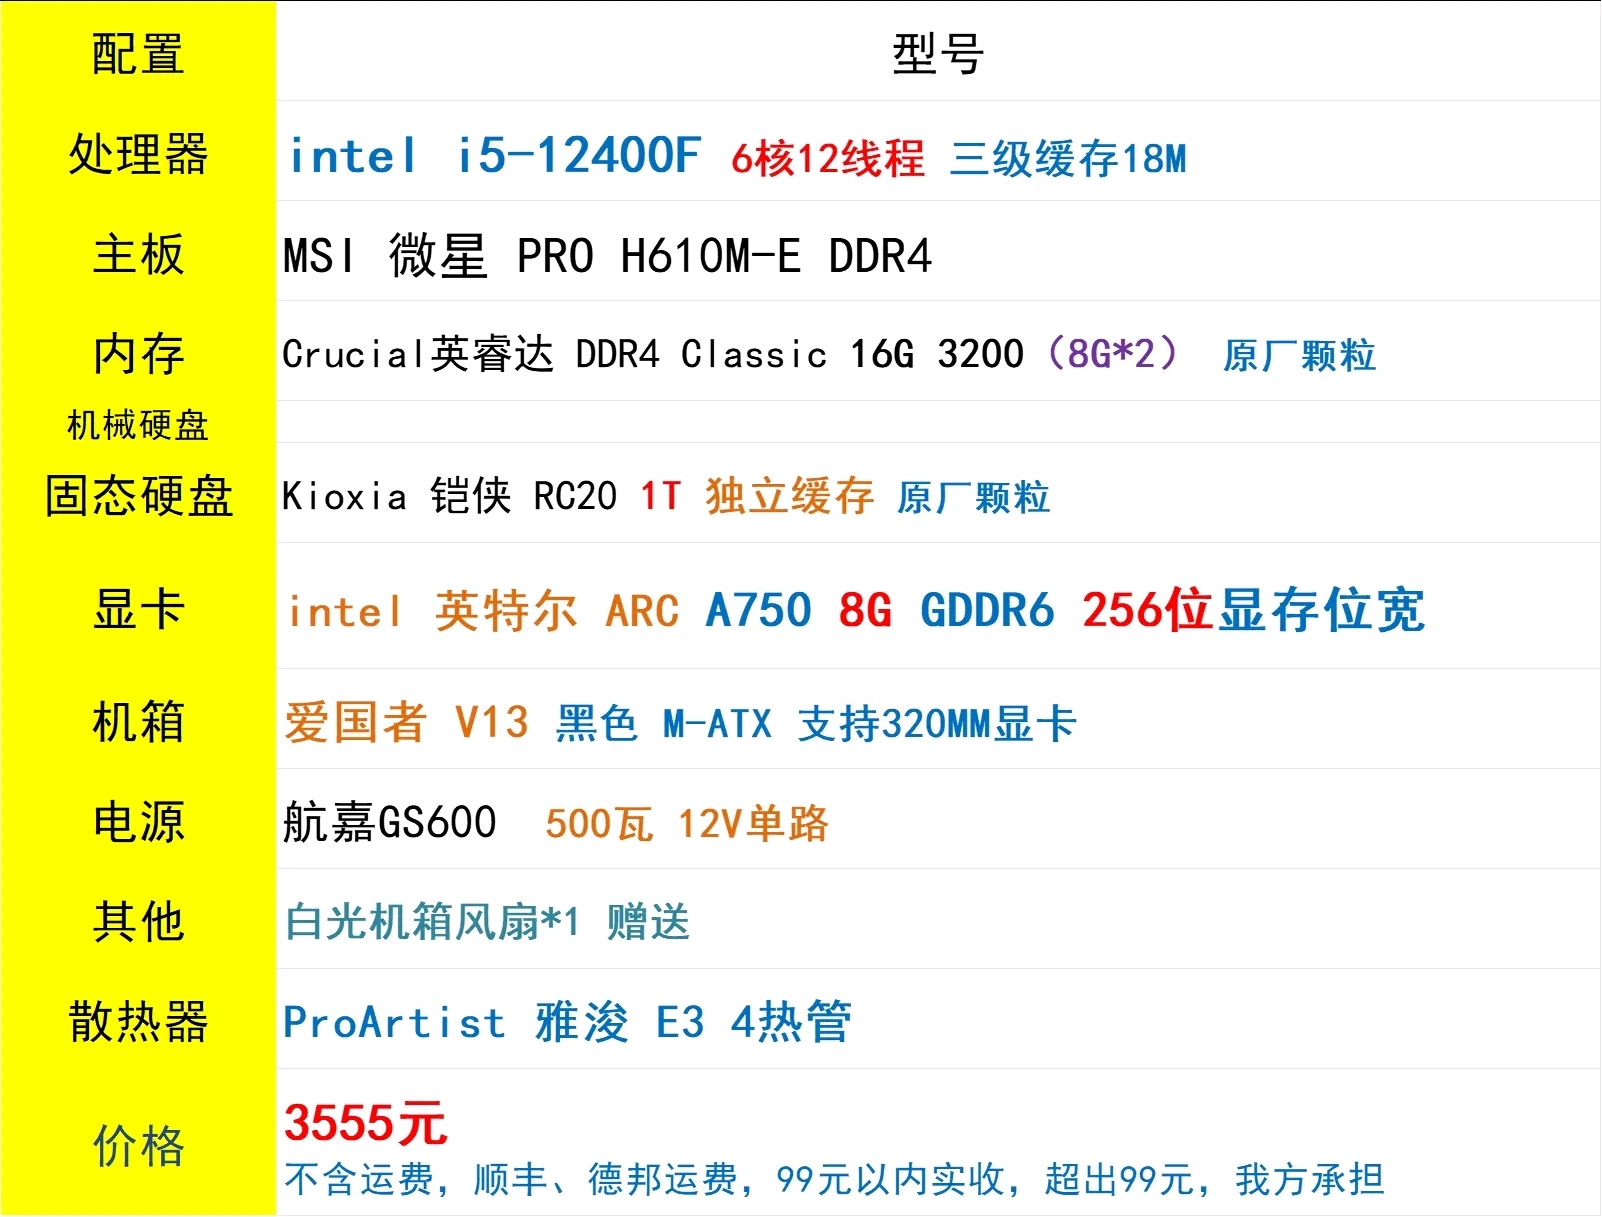Click the intel i5-12400F text
Image resolution: width=1602 pixels, height=1217 pixels.
pyautogui.click(x=494, y=156)
